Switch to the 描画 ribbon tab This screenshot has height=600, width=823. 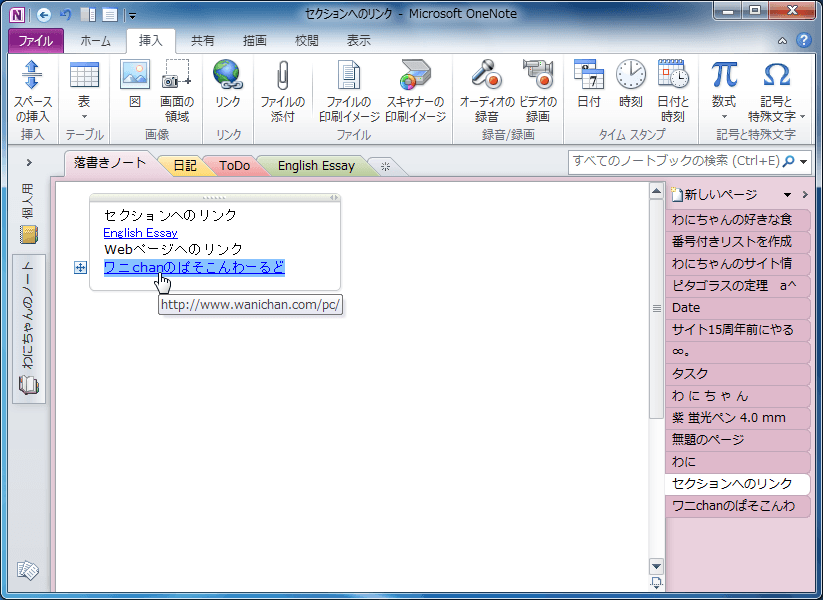pyautogui.click(x=255, y=41)
